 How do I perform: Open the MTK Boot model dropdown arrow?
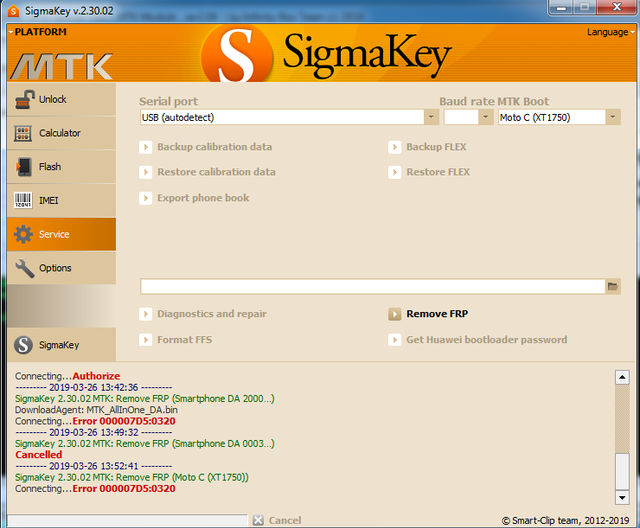tap(613, 118)
